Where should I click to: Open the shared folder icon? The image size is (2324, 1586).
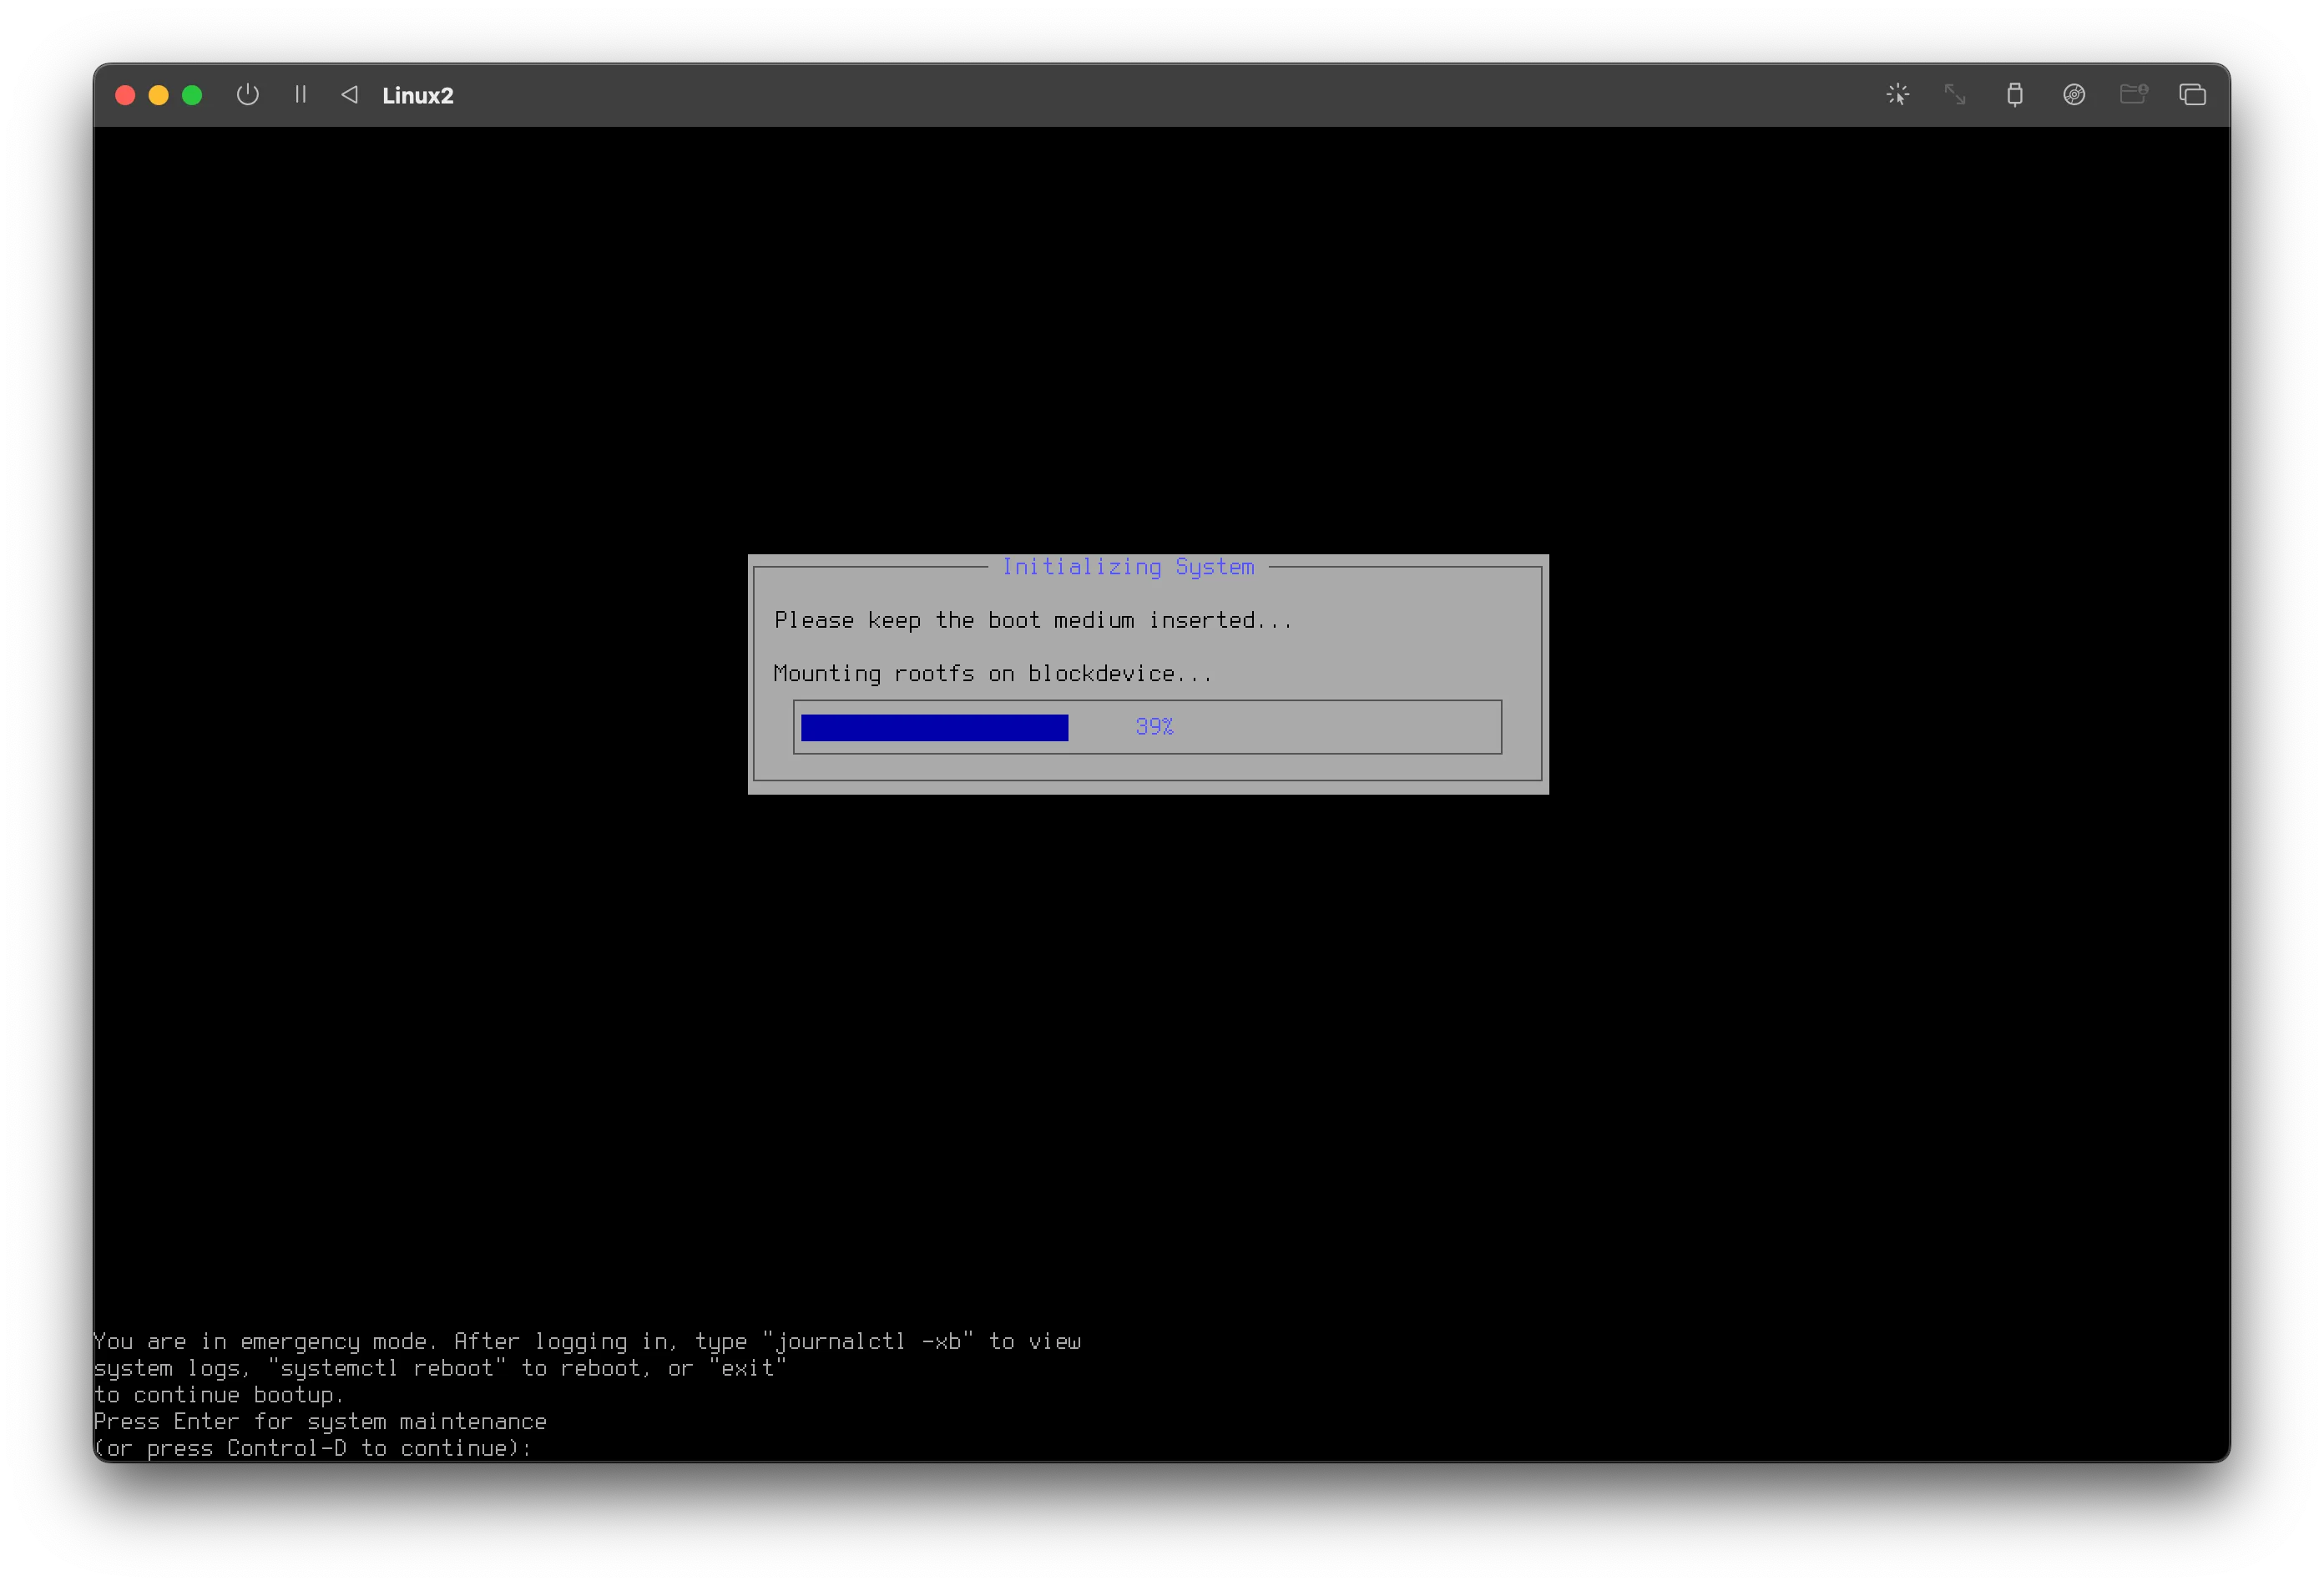click(x=2133, y=95)
